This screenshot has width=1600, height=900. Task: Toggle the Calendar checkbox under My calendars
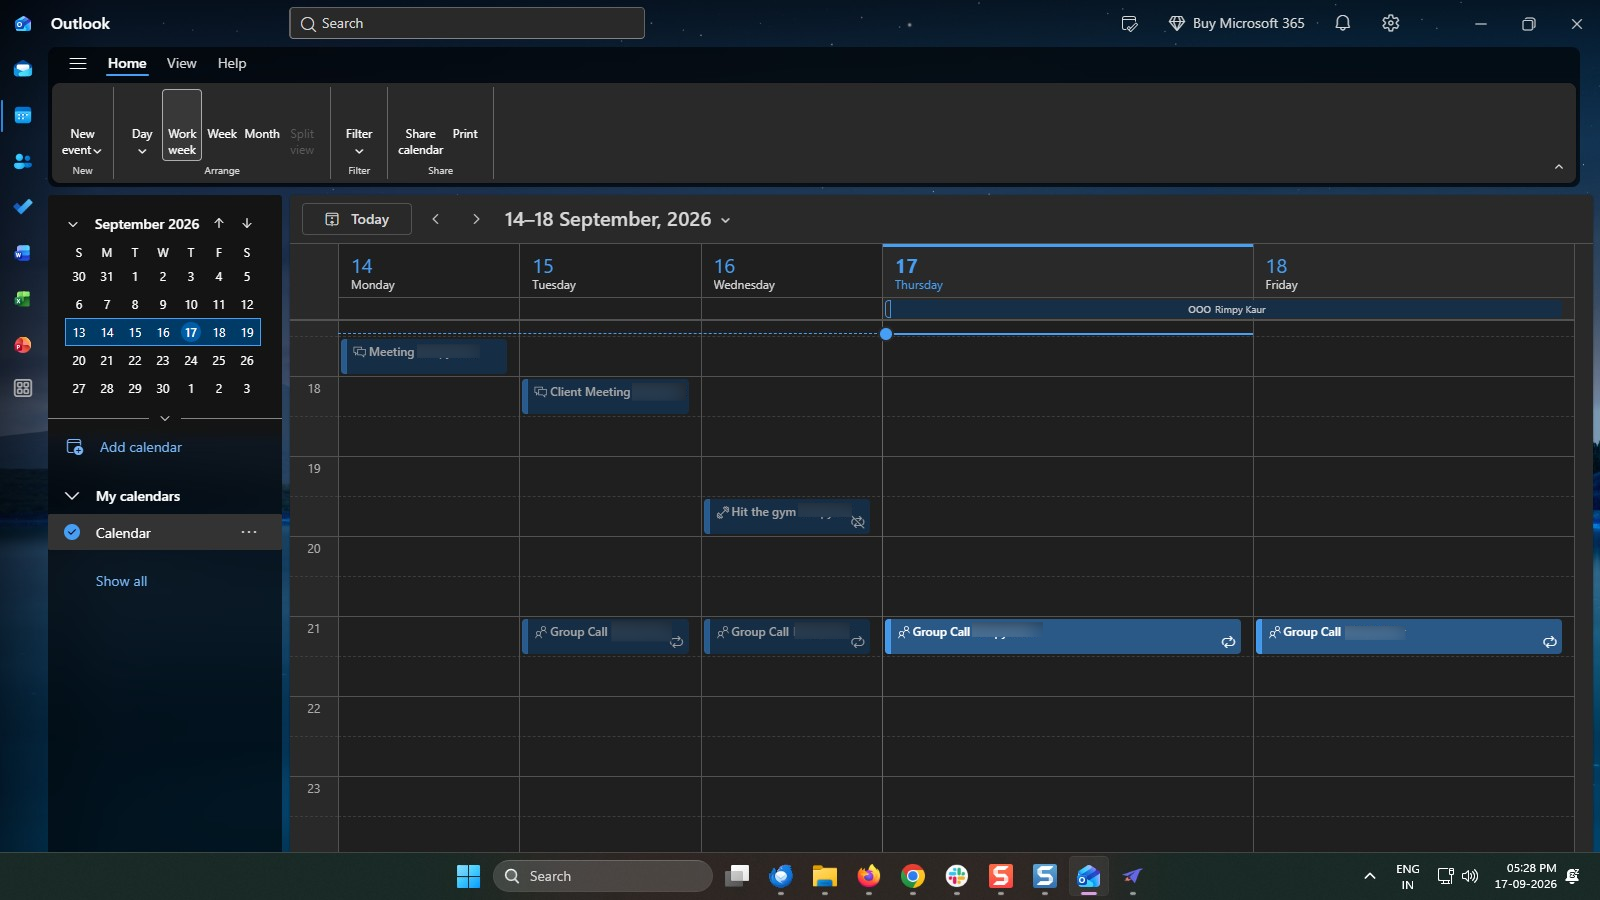pyautogui.click(x=72, y=532)
